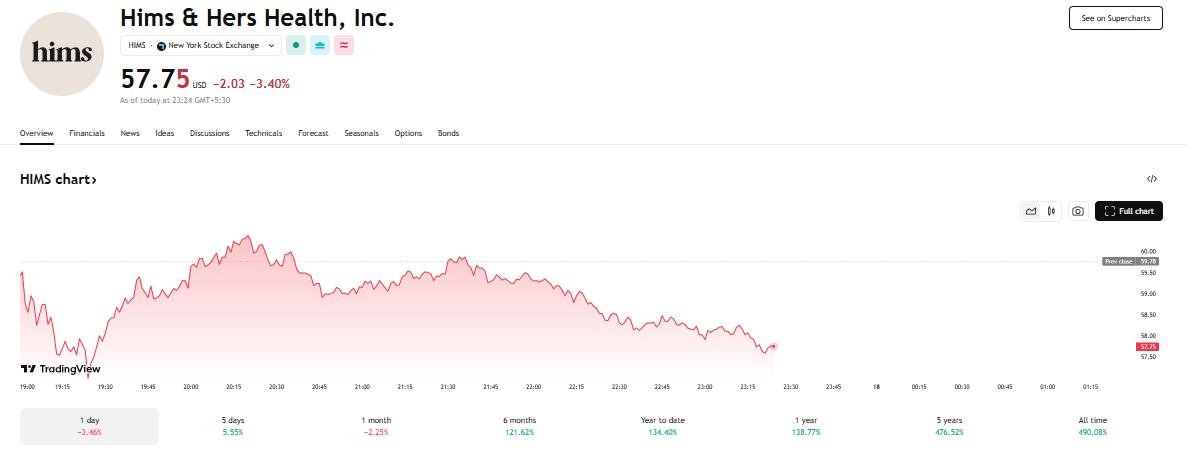
Task: Click the 01:15 time axis label
Action: [x=1090, y=386]
